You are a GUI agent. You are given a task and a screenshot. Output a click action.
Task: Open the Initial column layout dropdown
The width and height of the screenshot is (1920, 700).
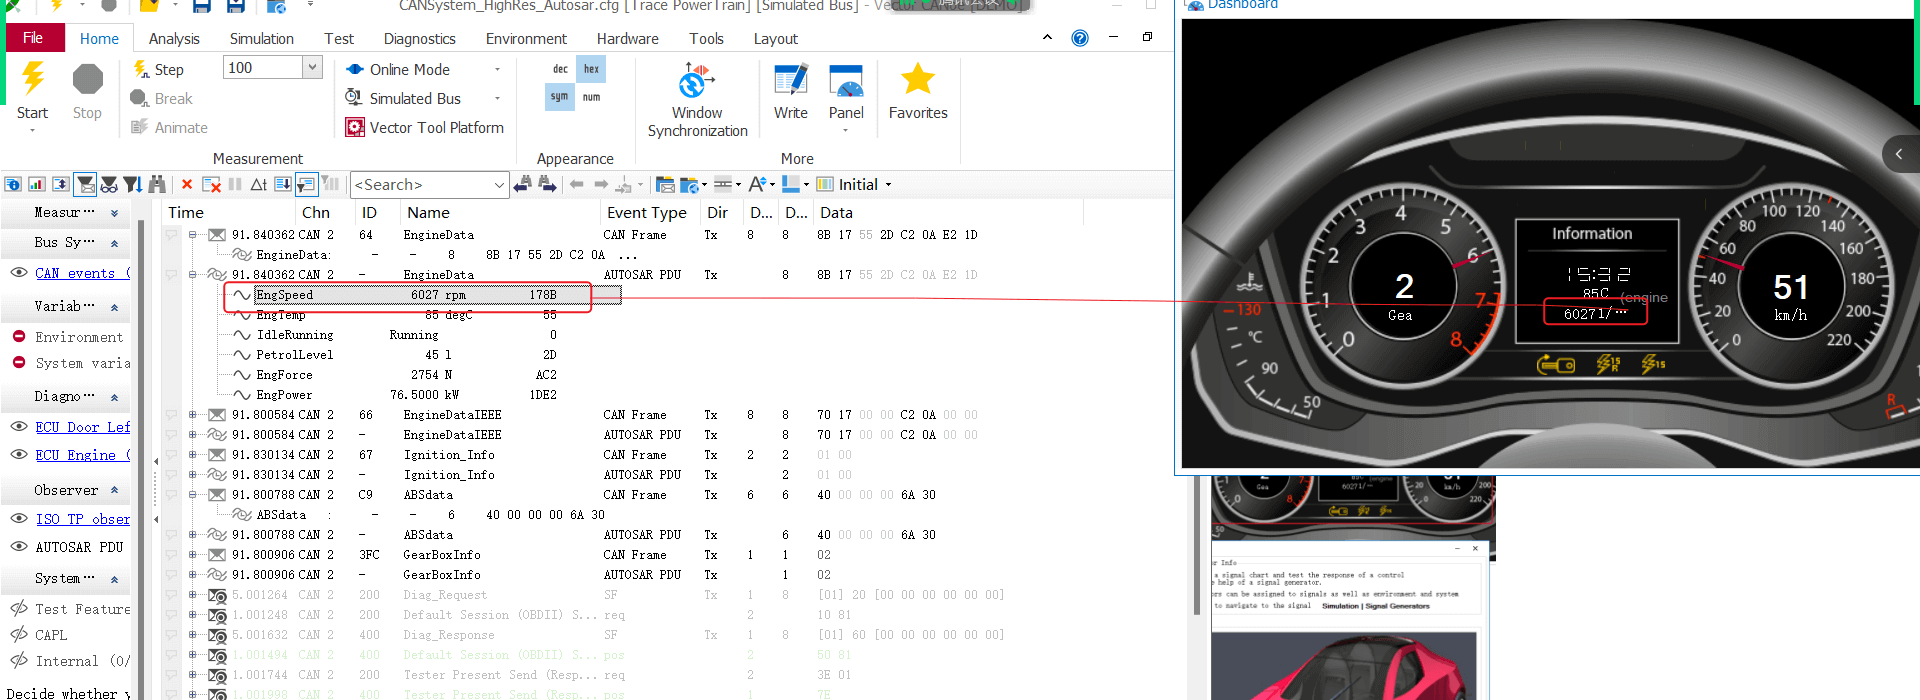pos(888,184)
